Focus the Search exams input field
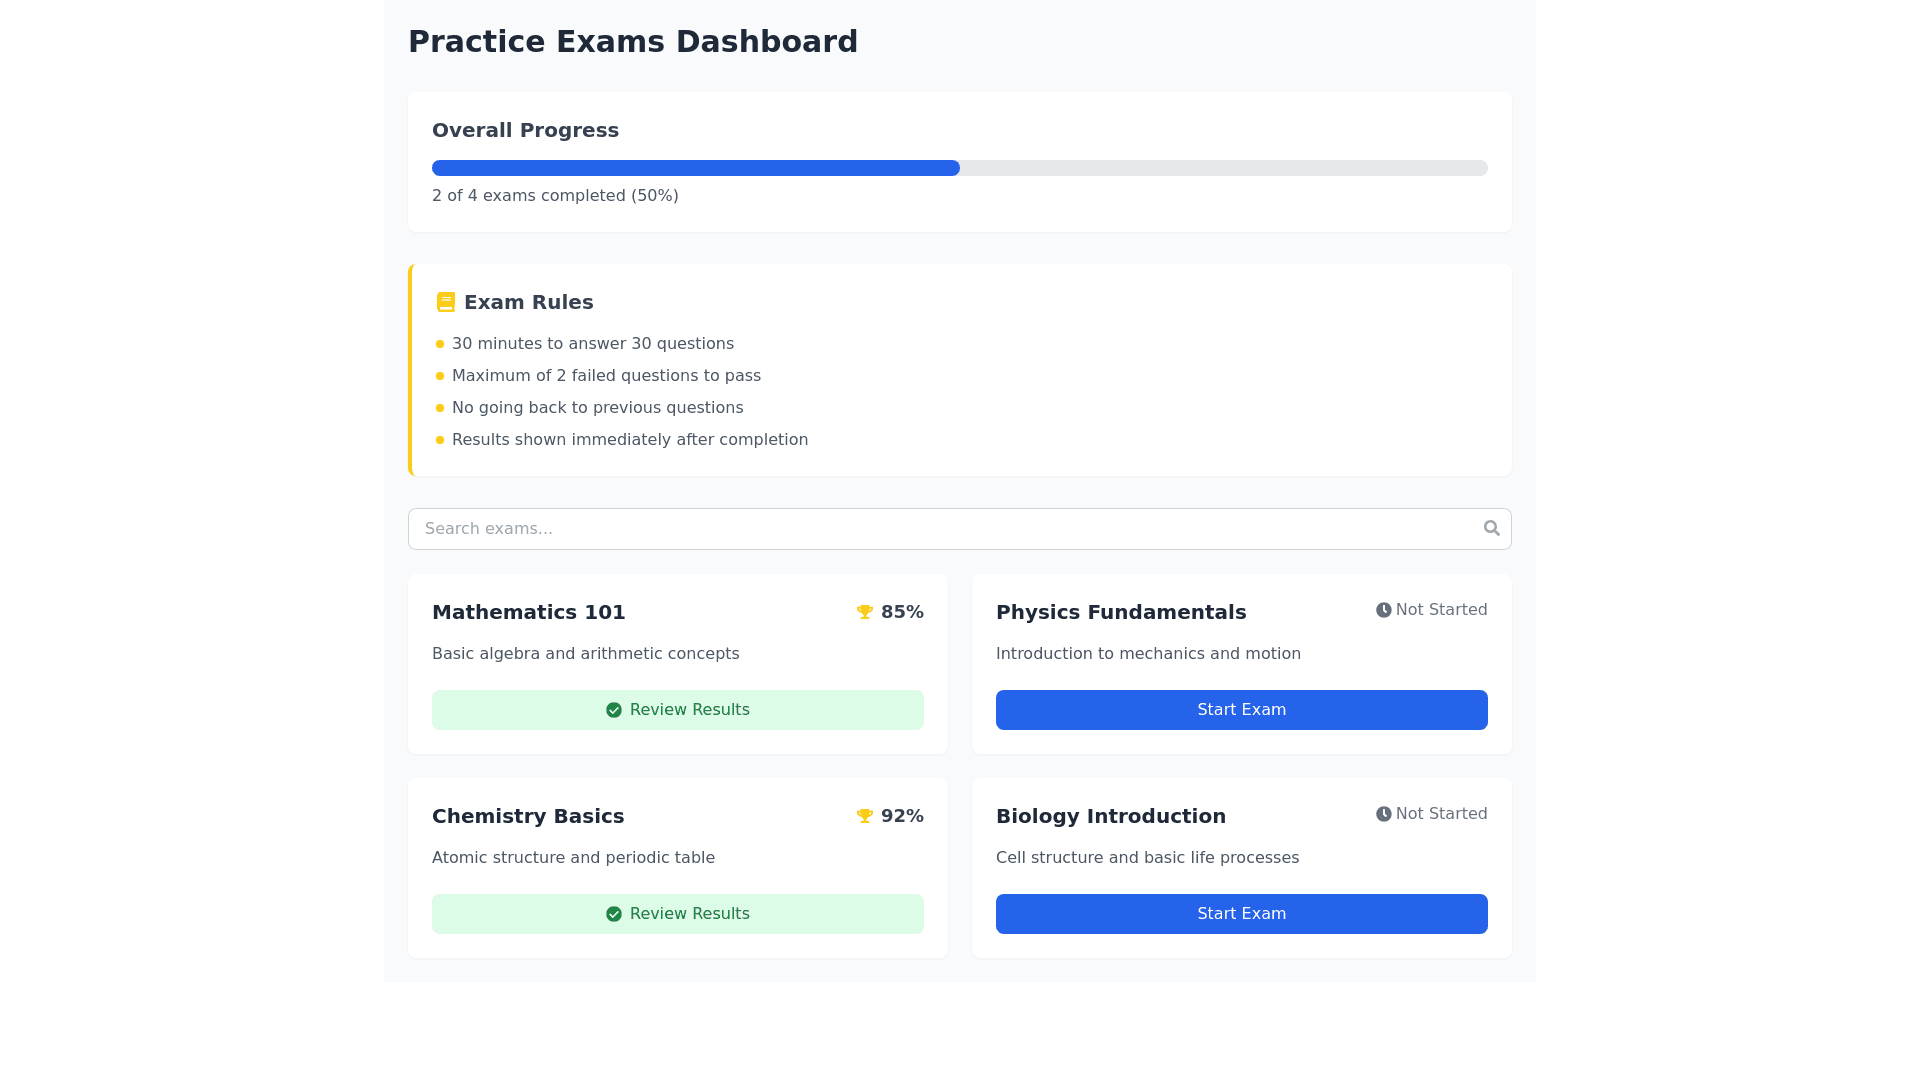Viewport: 1920px width, 1080px height. point(940,529)
